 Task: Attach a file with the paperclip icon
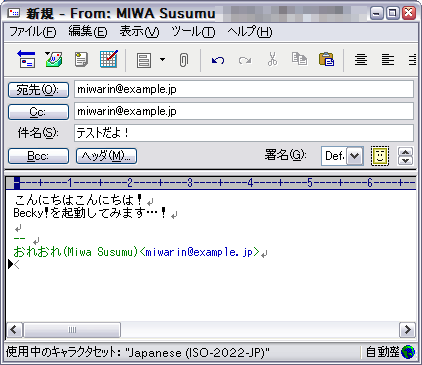pyautogui.click(x=184, y=60)
